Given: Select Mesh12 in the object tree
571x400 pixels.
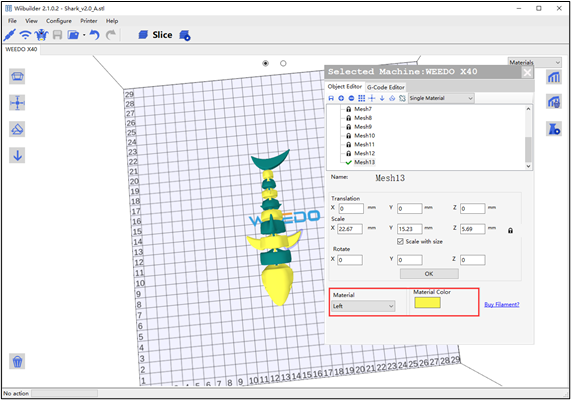Looking at the screenshot, I should [x=365, y=153].
